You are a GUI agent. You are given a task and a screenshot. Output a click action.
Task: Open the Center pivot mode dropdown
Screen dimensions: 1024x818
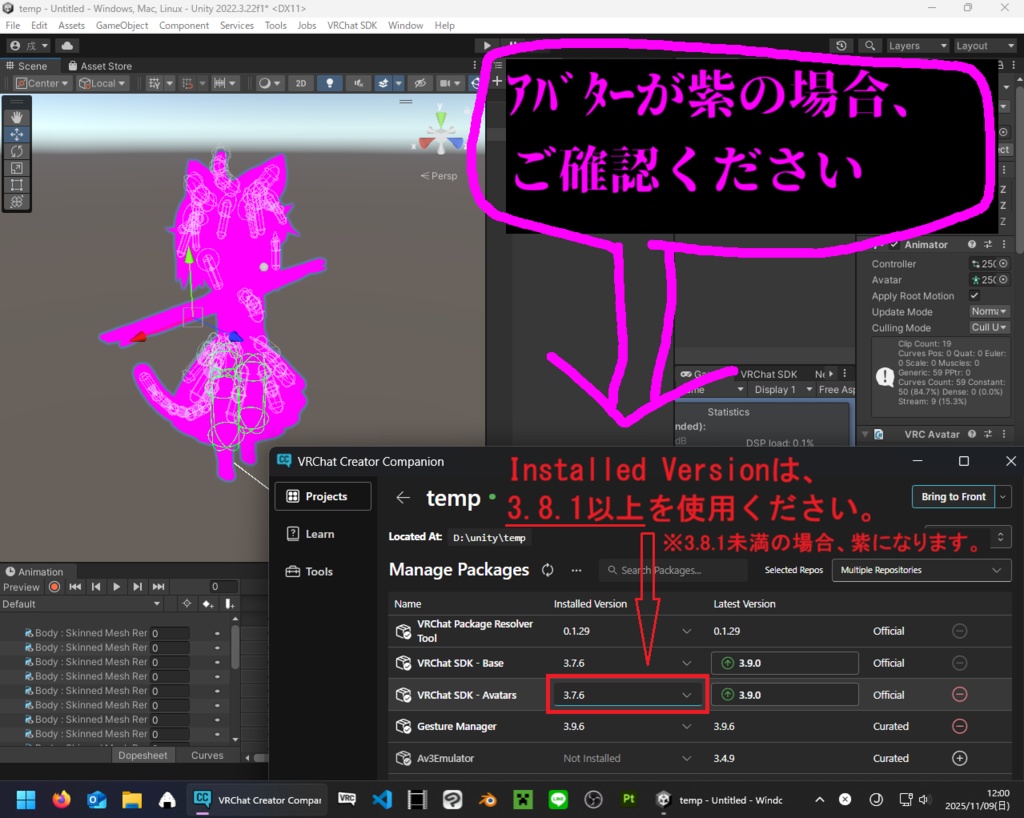click(x=42, y=84)
